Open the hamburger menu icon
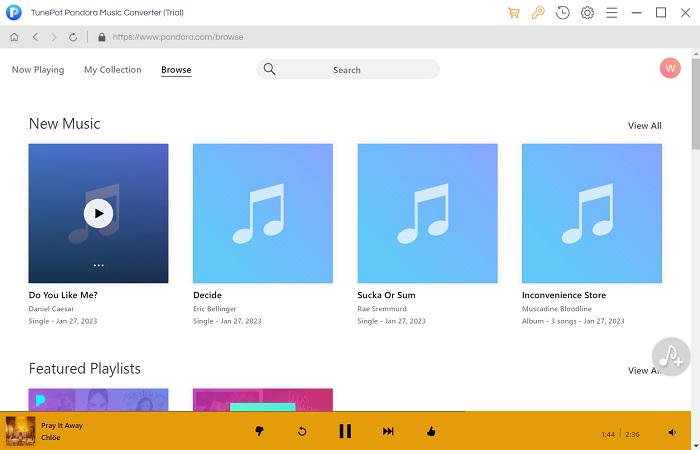This screenshot has width=700, height=450. [x=611, y=13]
